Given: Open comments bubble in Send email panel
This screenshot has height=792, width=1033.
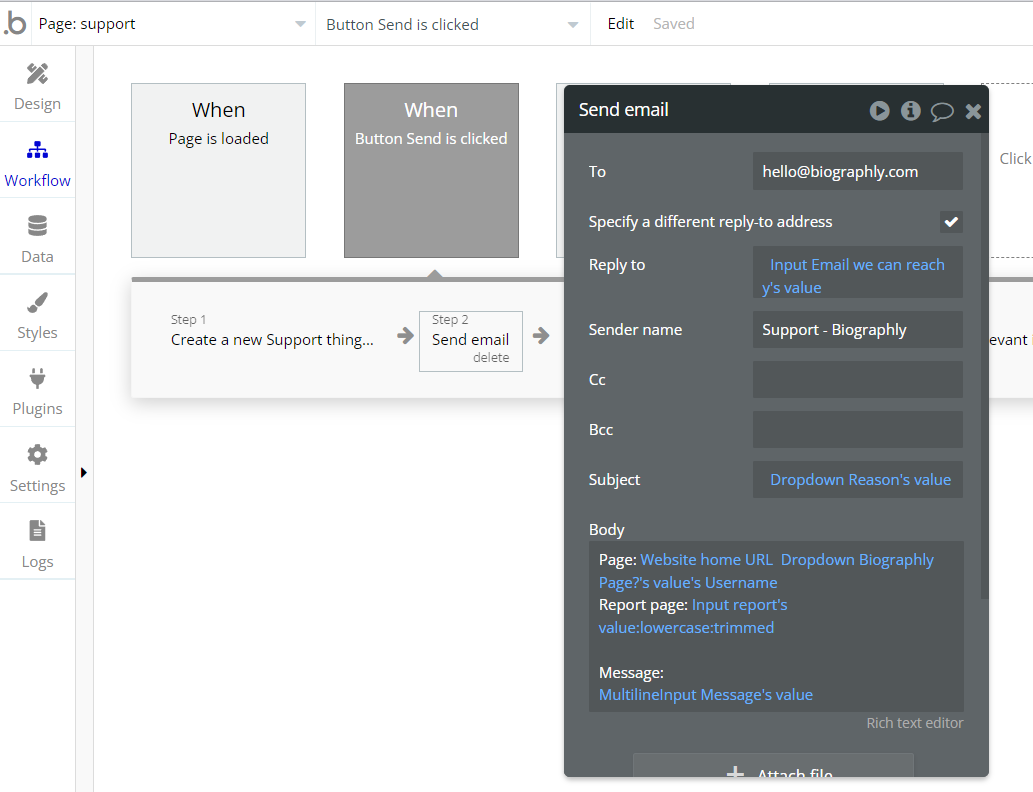Looking at the screenshot, I should pyautogui.click(x=942, y=111).
